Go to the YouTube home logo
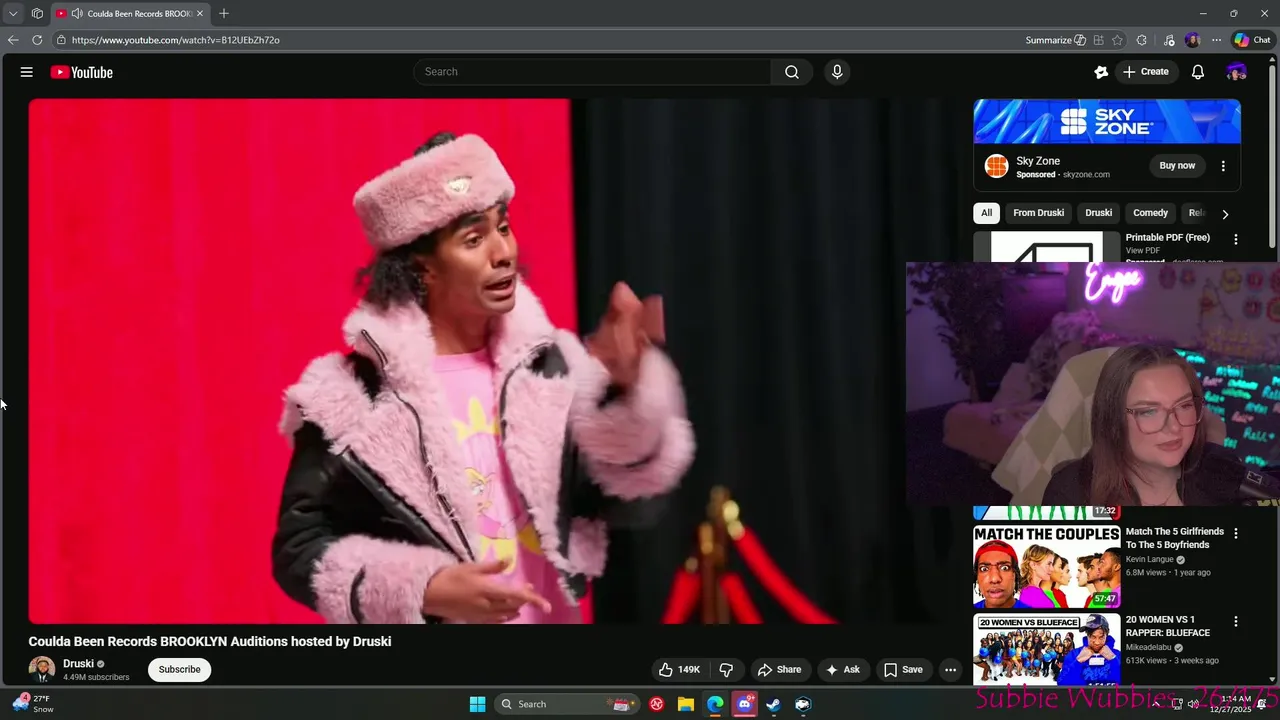 81,72
